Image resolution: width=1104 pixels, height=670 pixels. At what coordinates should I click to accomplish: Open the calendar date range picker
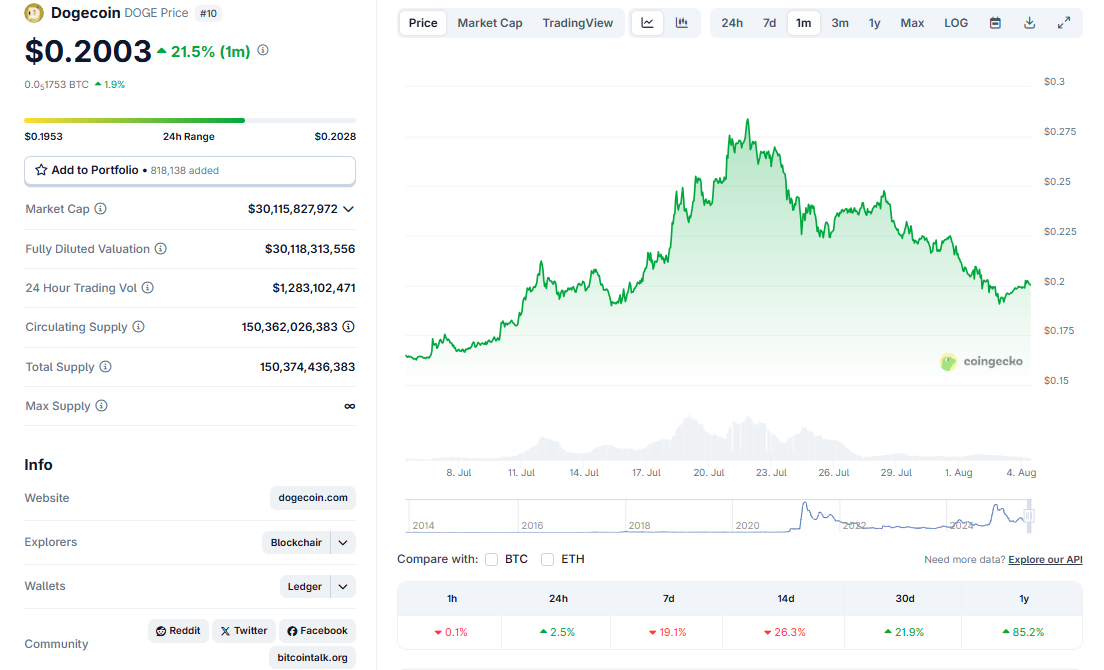995,23
